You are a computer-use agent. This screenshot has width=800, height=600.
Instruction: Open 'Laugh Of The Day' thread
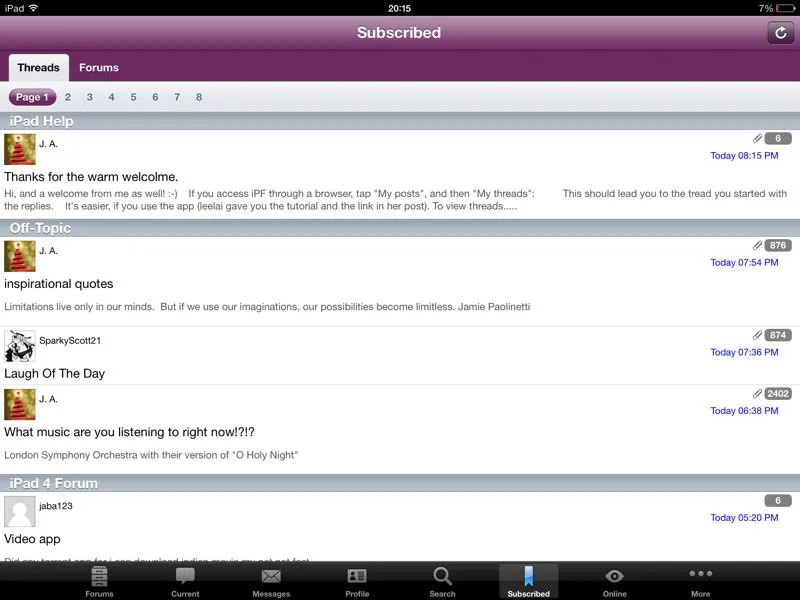point(54,373)
